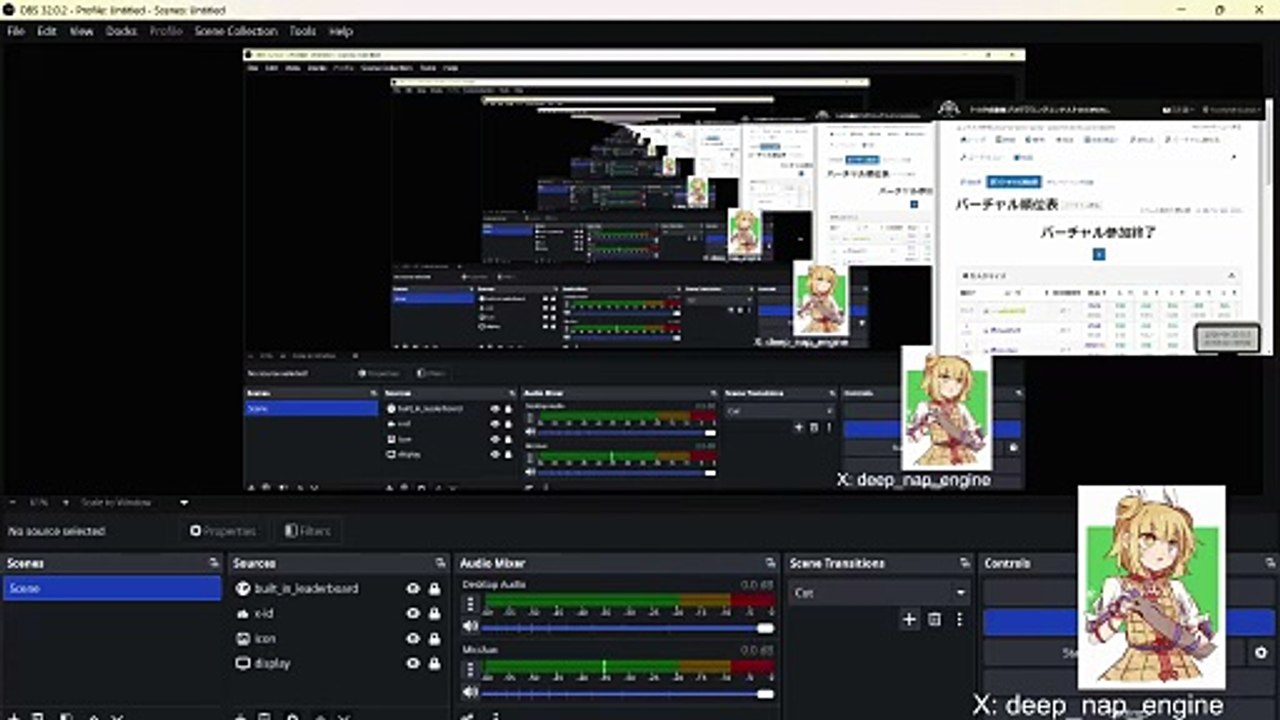Float the Scenes dock panel

click(x=213, y=563)
